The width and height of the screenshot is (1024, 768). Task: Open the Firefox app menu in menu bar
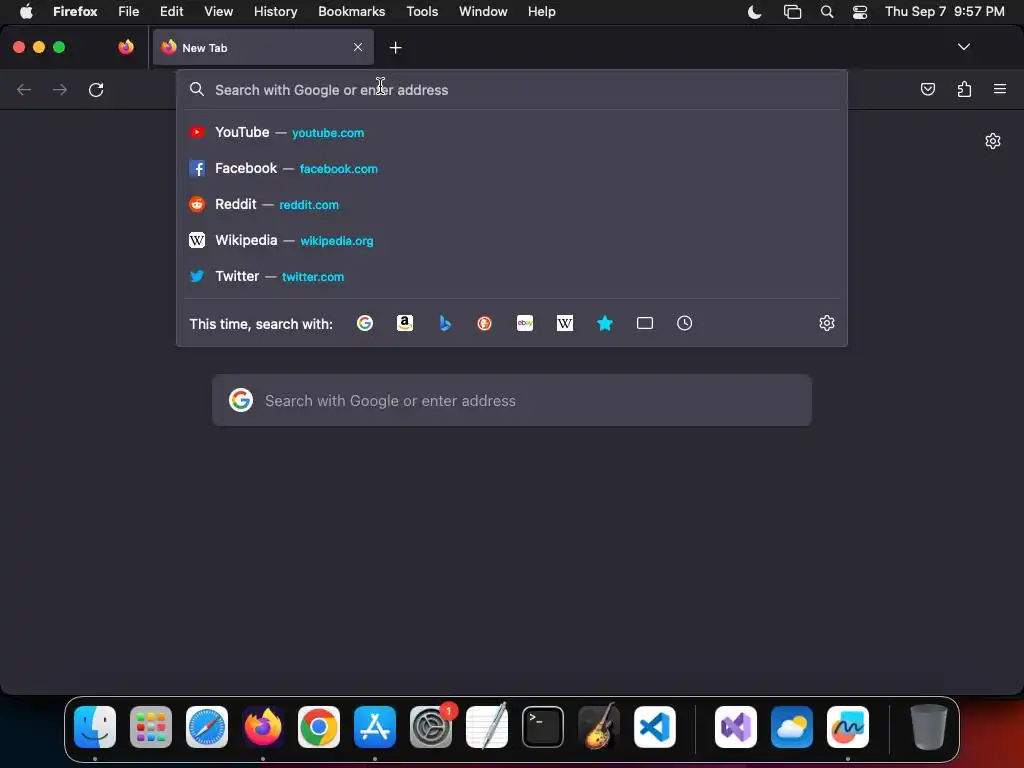point(75,11)
